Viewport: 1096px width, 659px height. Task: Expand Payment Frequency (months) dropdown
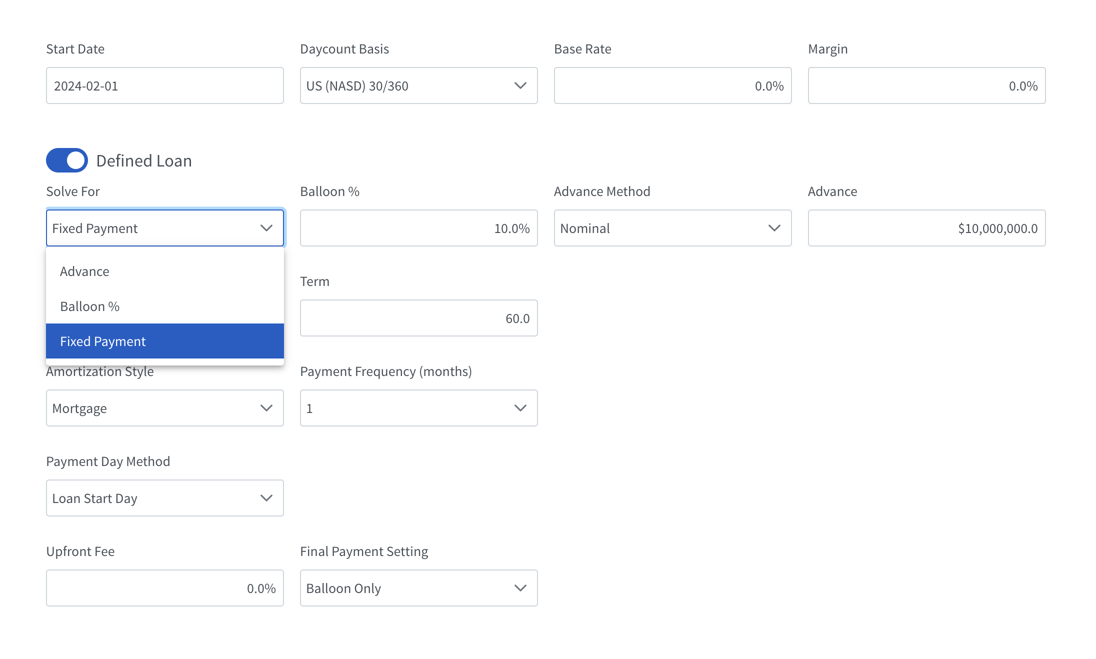click(418, 408)
